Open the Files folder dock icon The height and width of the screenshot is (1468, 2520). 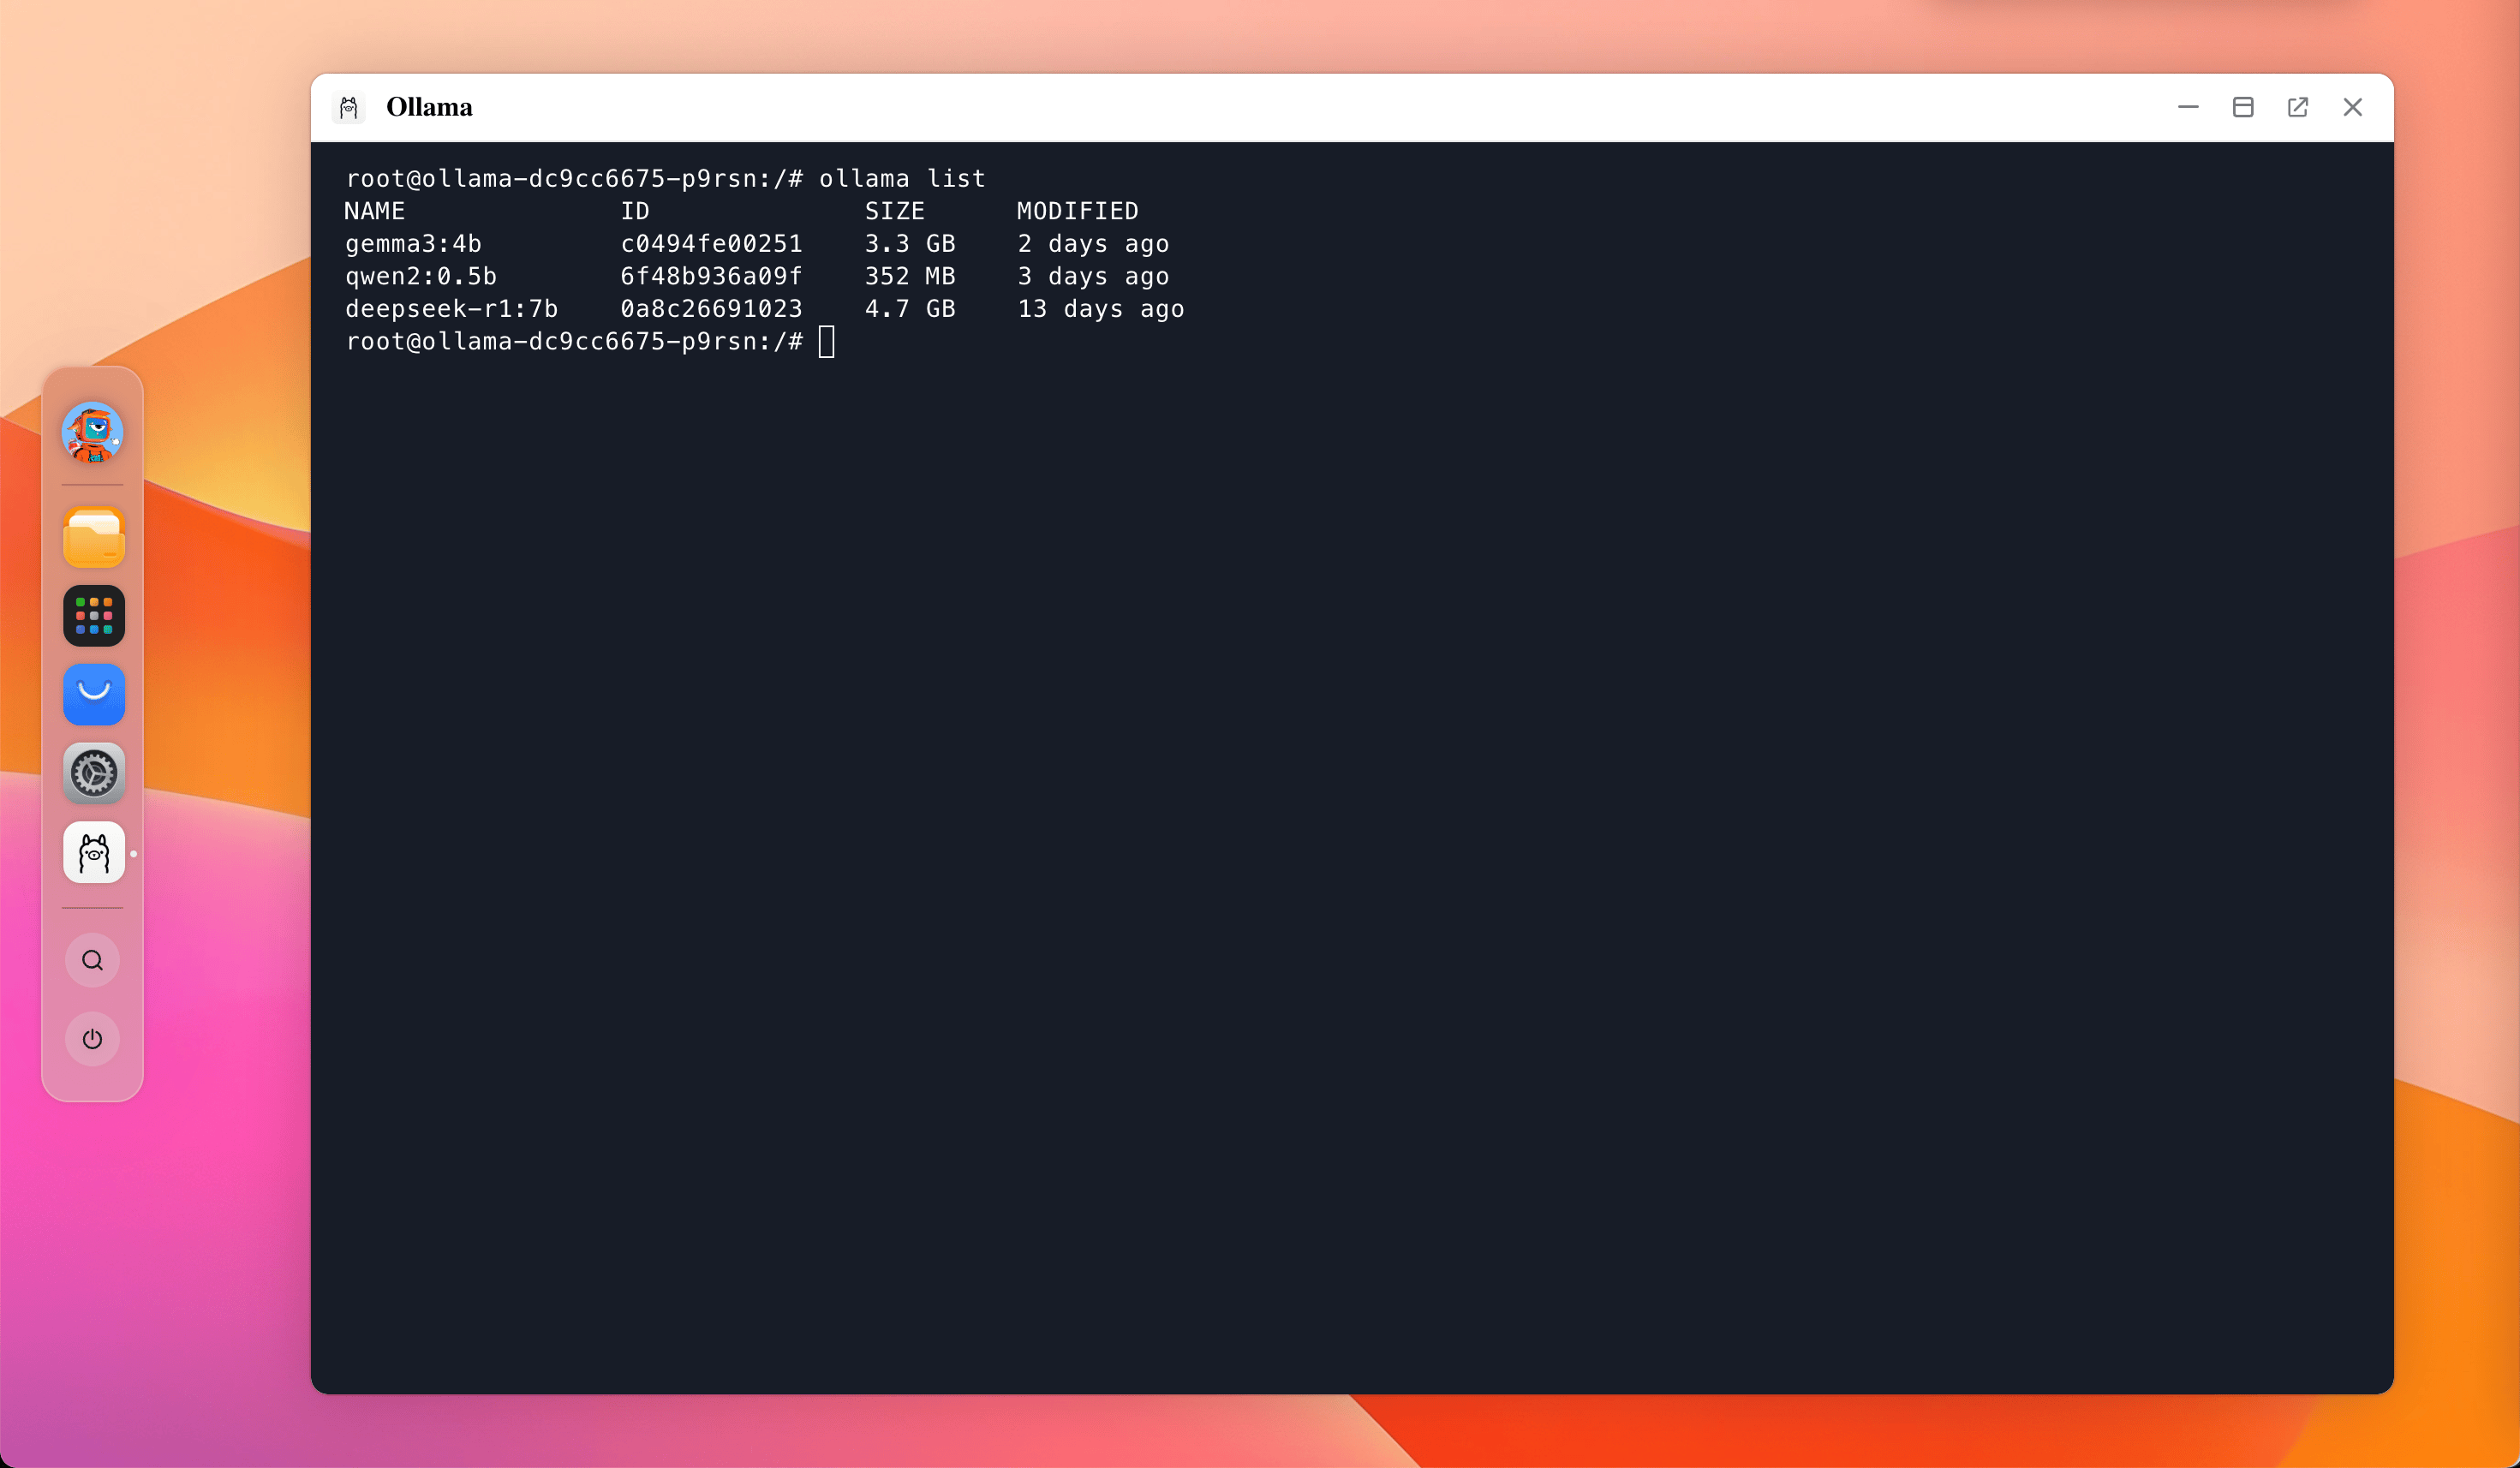(94, 538)
